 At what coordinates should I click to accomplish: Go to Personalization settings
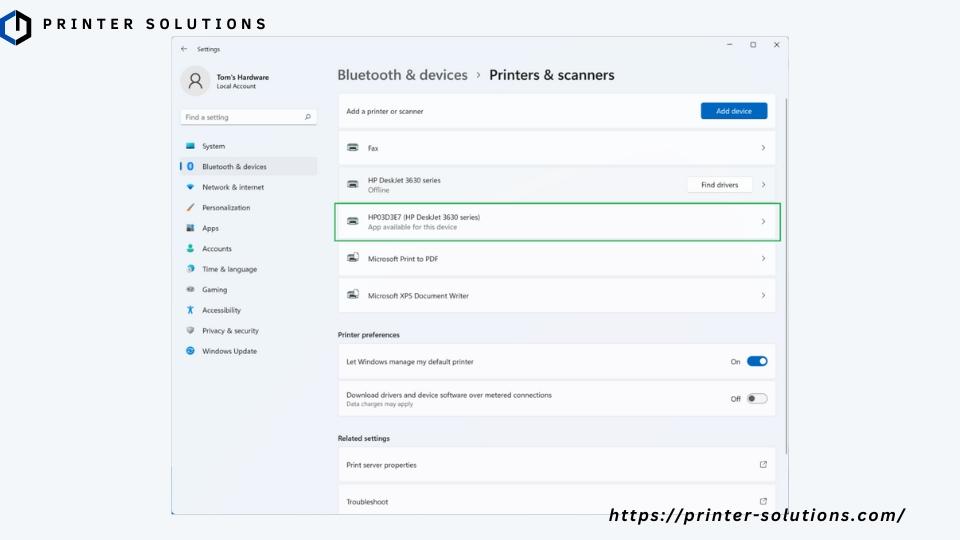tap(249, 208)
